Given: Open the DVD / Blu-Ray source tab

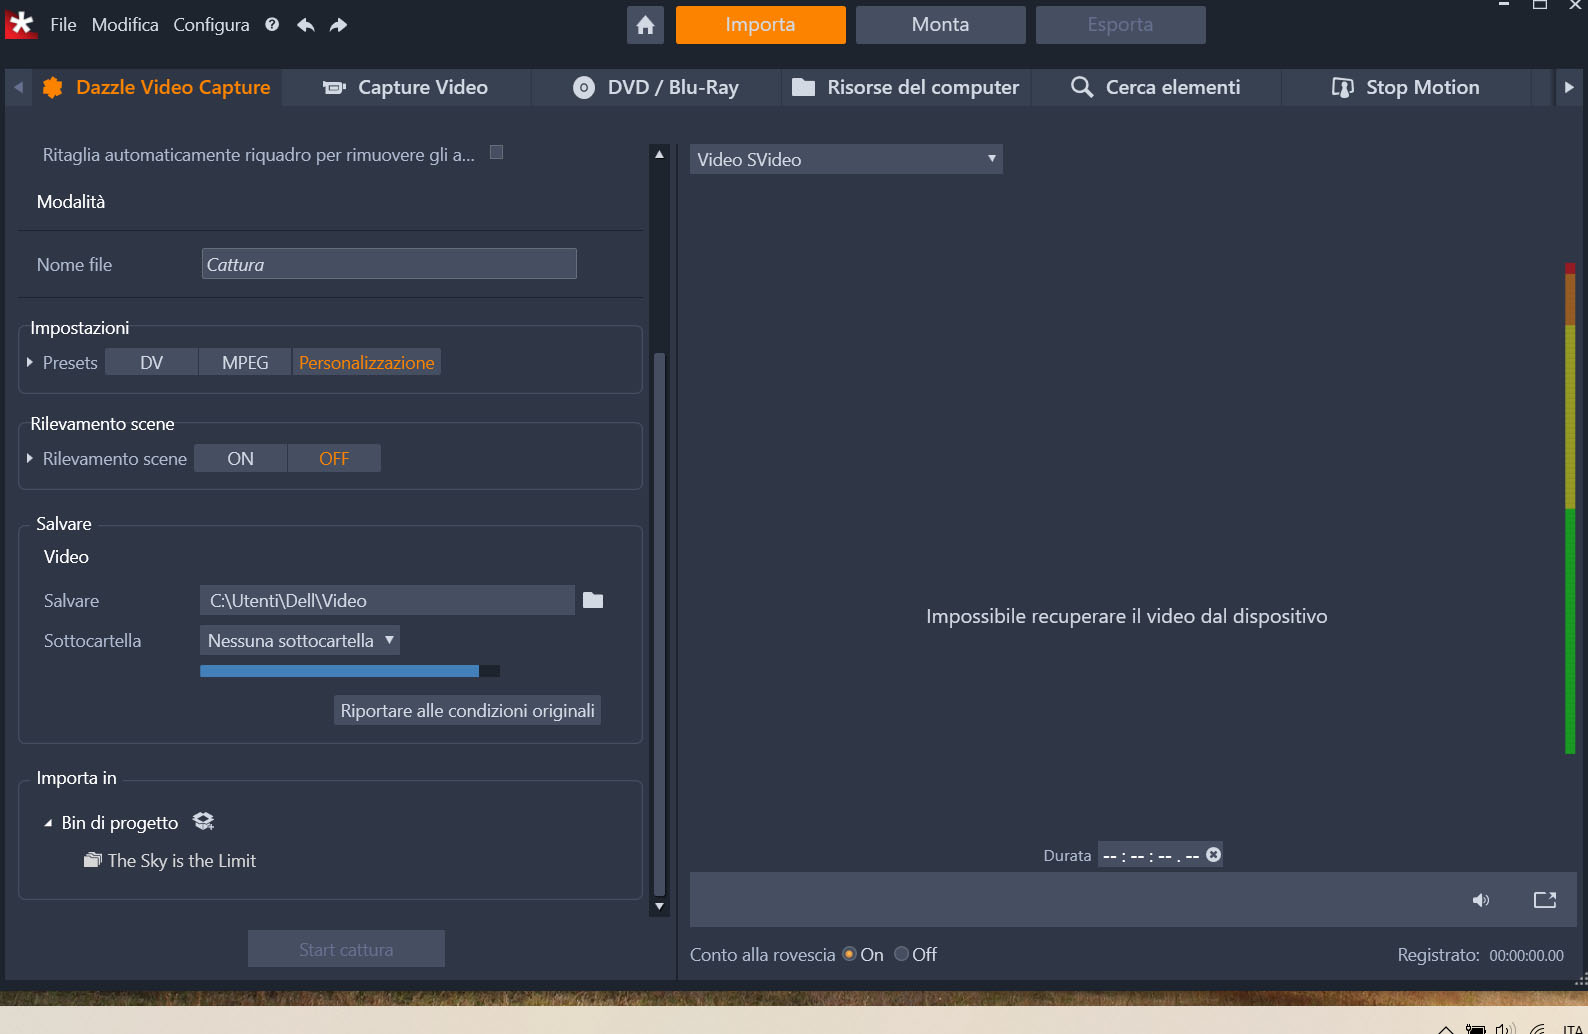Looking at the screenshot, I should coord(656,87).
